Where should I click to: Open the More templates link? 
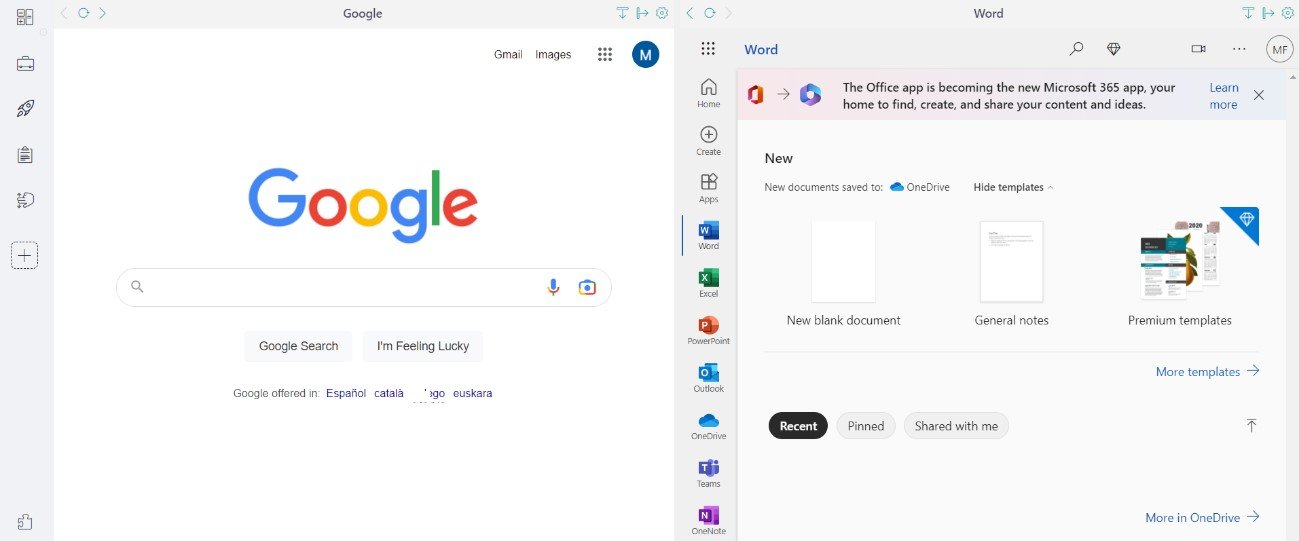pos(1207,371)
